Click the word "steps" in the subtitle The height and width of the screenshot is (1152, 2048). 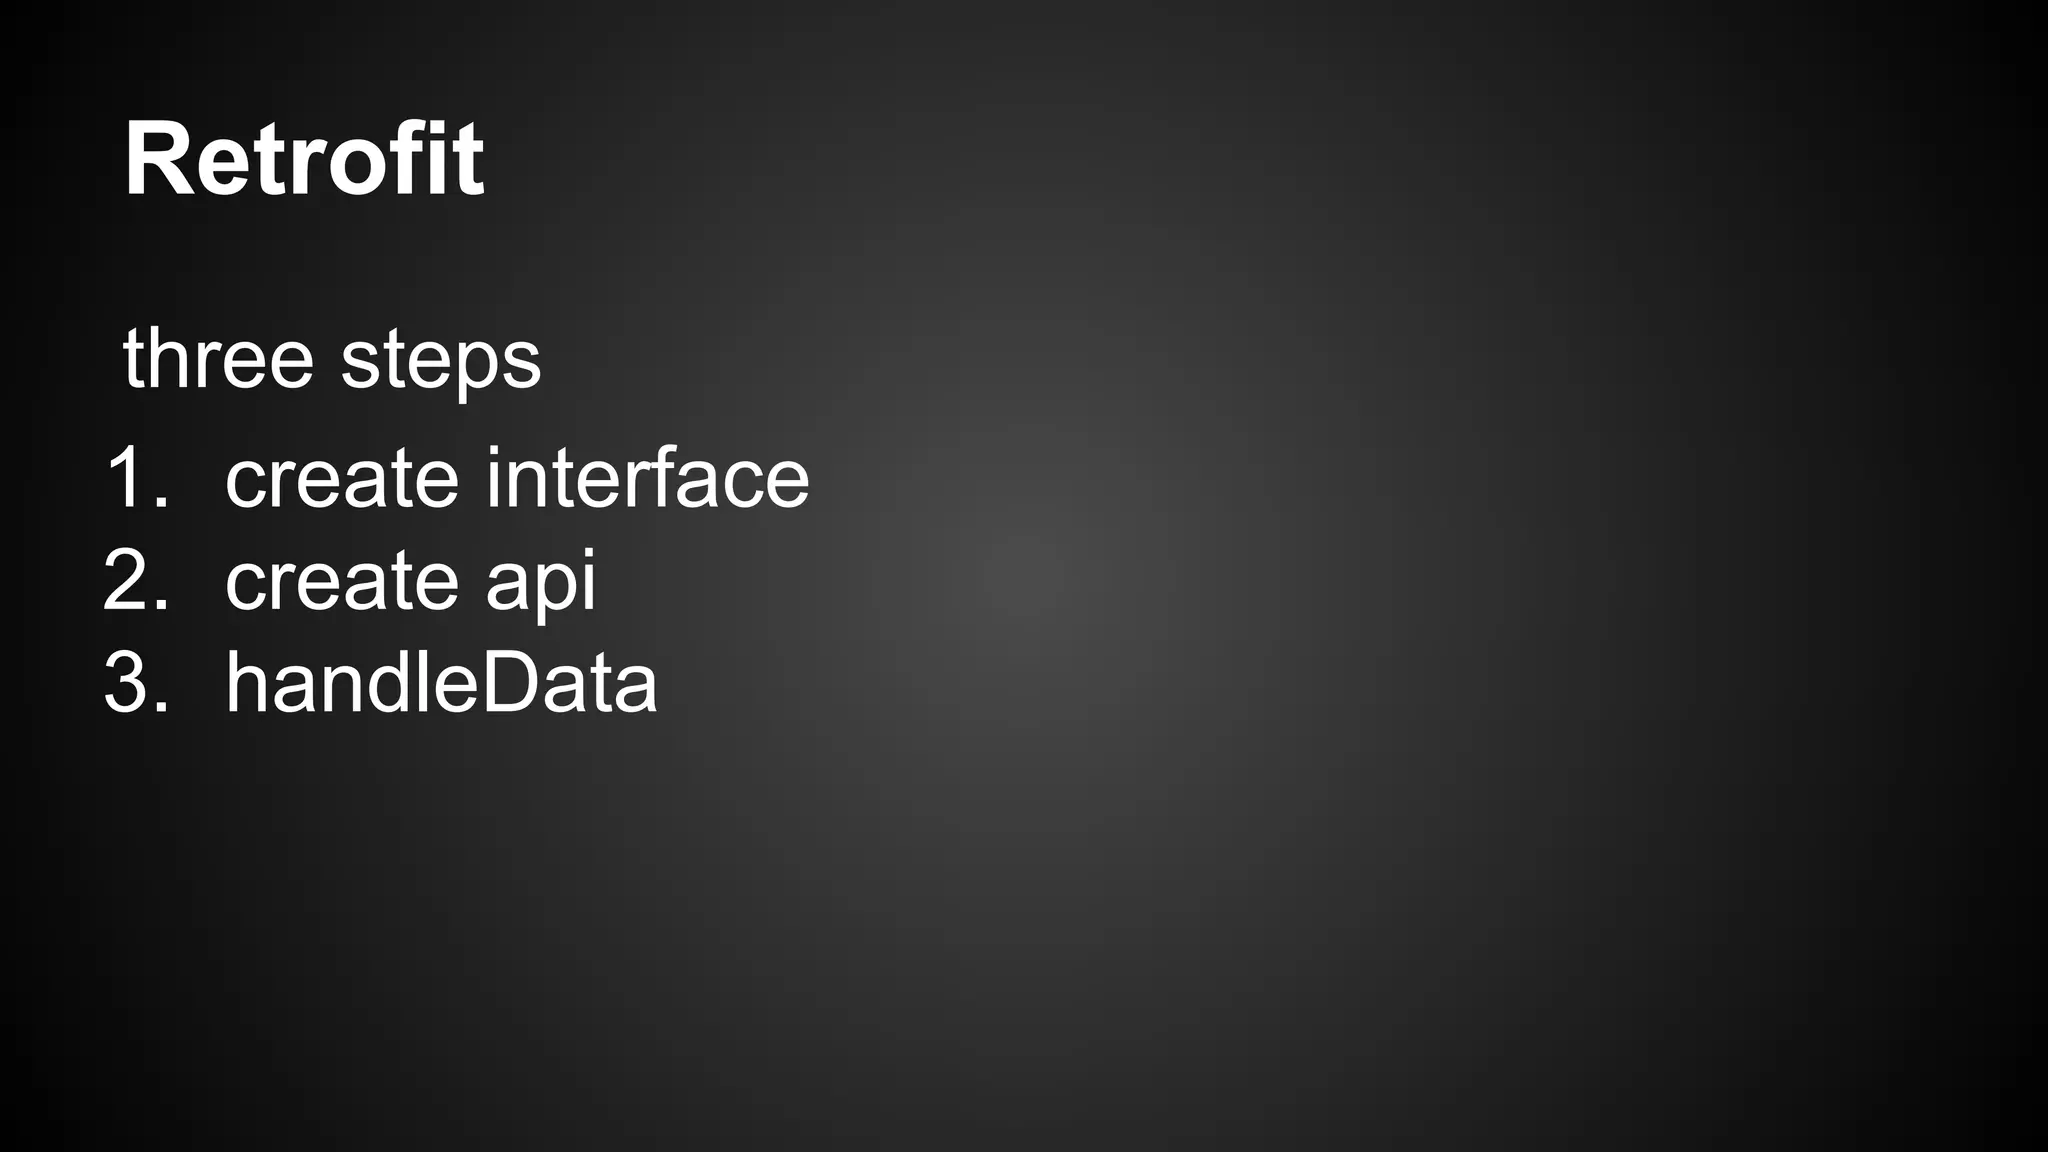441,360
